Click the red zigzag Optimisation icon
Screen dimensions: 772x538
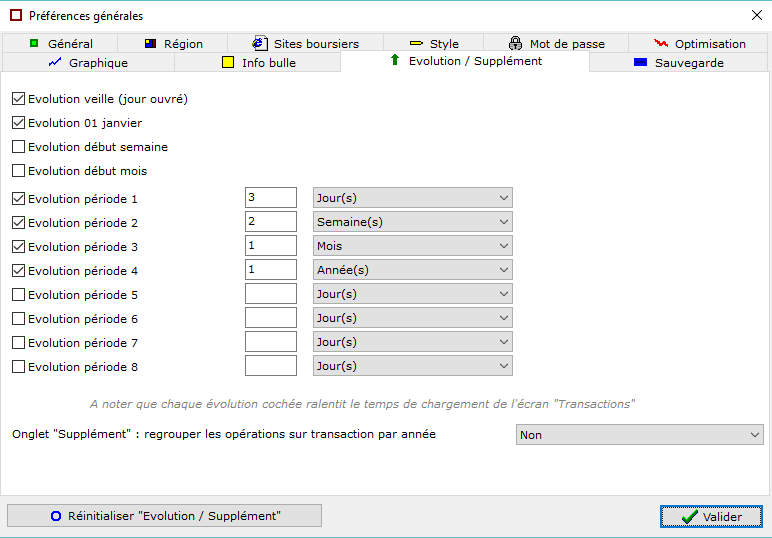(661, 43)
